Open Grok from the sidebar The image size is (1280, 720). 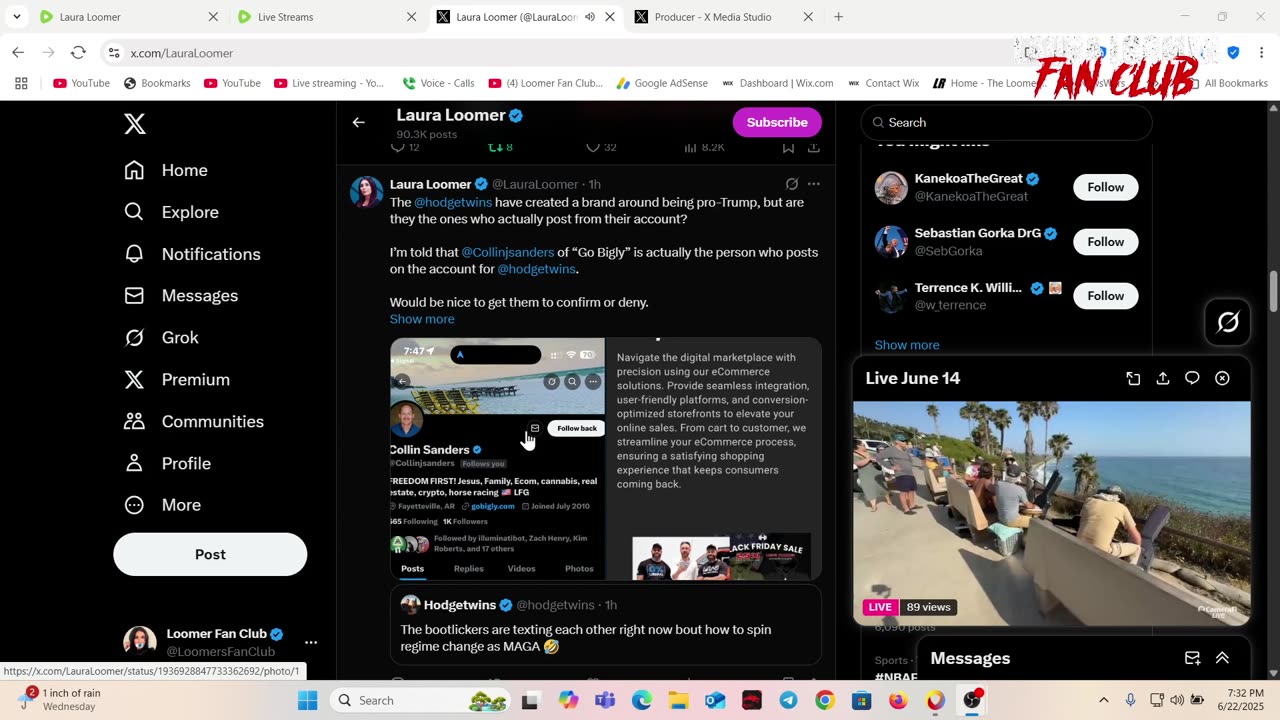(x=161, y=338)
